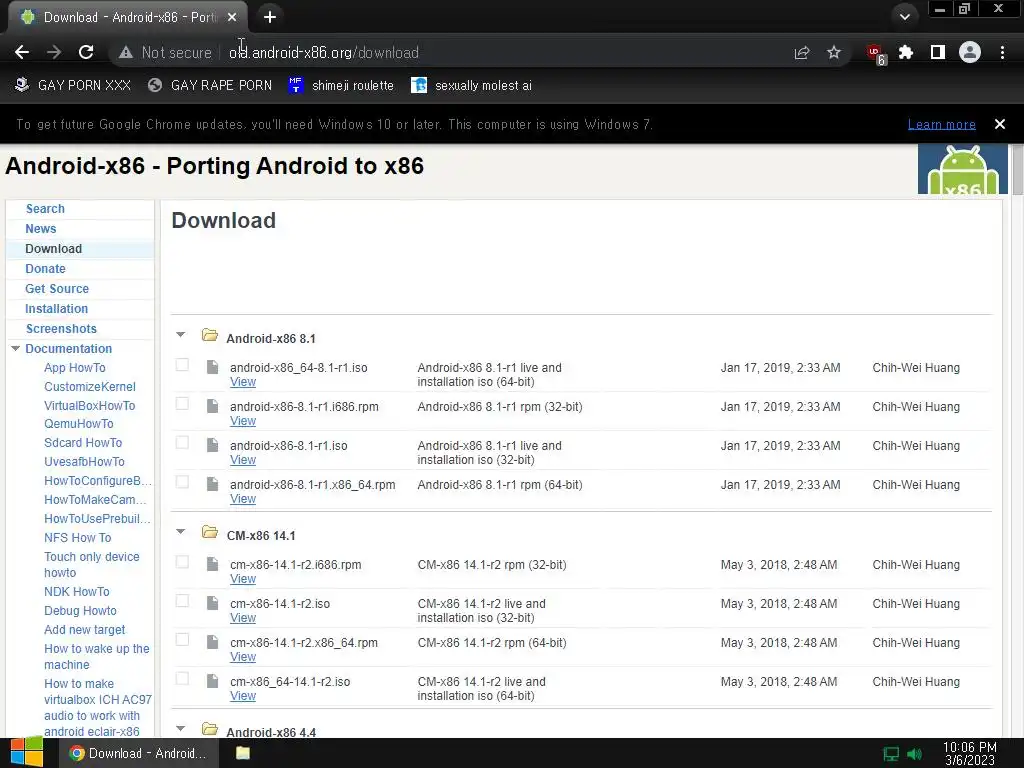1024x768 pixels.
Task: Click the Android-x86 4.4 folder icon
Action: [x=210, y=729]
